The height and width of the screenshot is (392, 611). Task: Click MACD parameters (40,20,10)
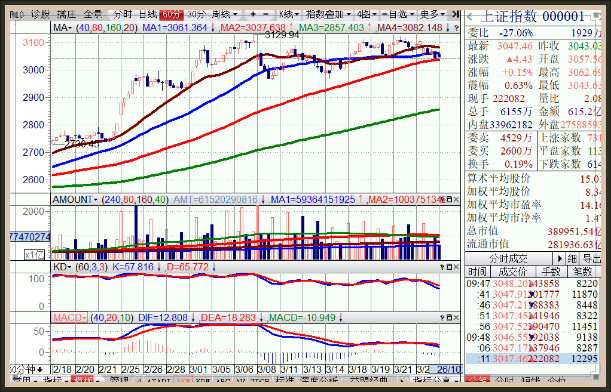tap(112, 318)
